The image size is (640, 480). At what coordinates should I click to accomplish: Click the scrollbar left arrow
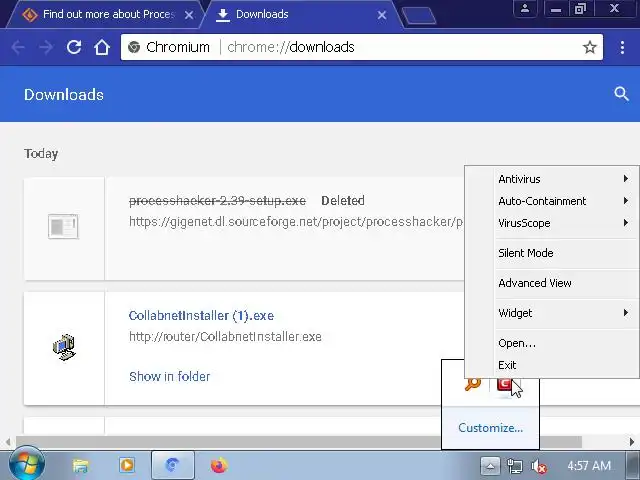coord(8,442)
